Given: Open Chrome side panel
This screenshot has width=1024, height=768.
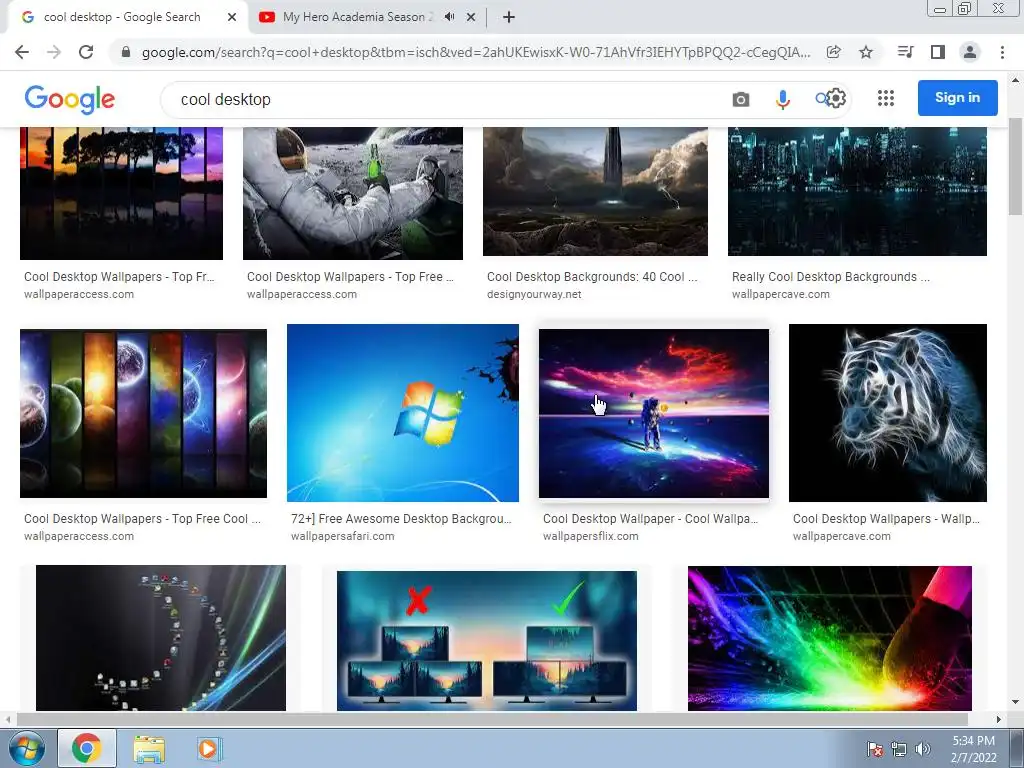Looking at the screenshot, I should (938, 52).
